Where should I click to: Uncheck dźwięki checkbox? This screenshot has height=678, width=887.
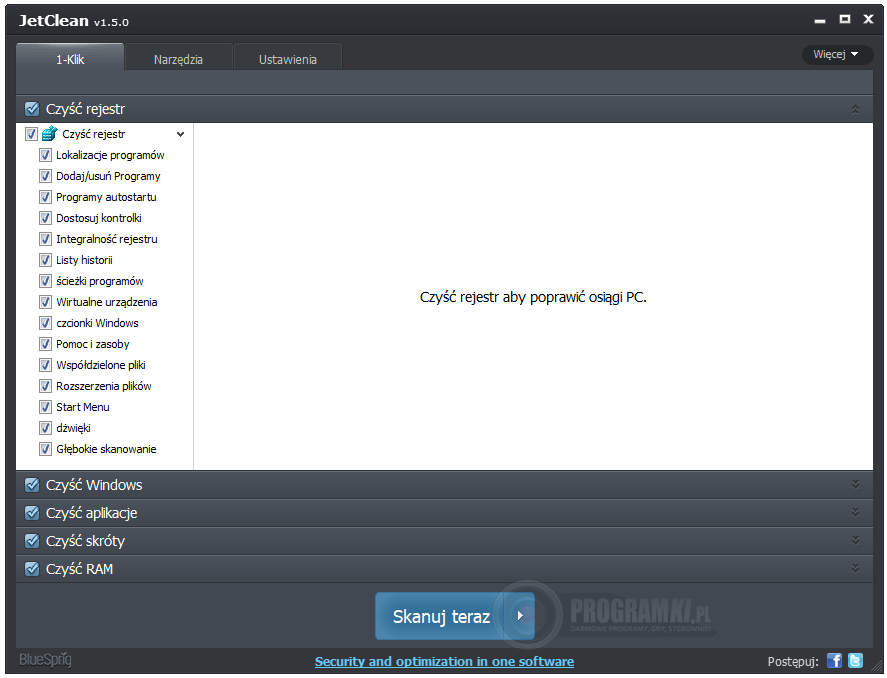45,427
